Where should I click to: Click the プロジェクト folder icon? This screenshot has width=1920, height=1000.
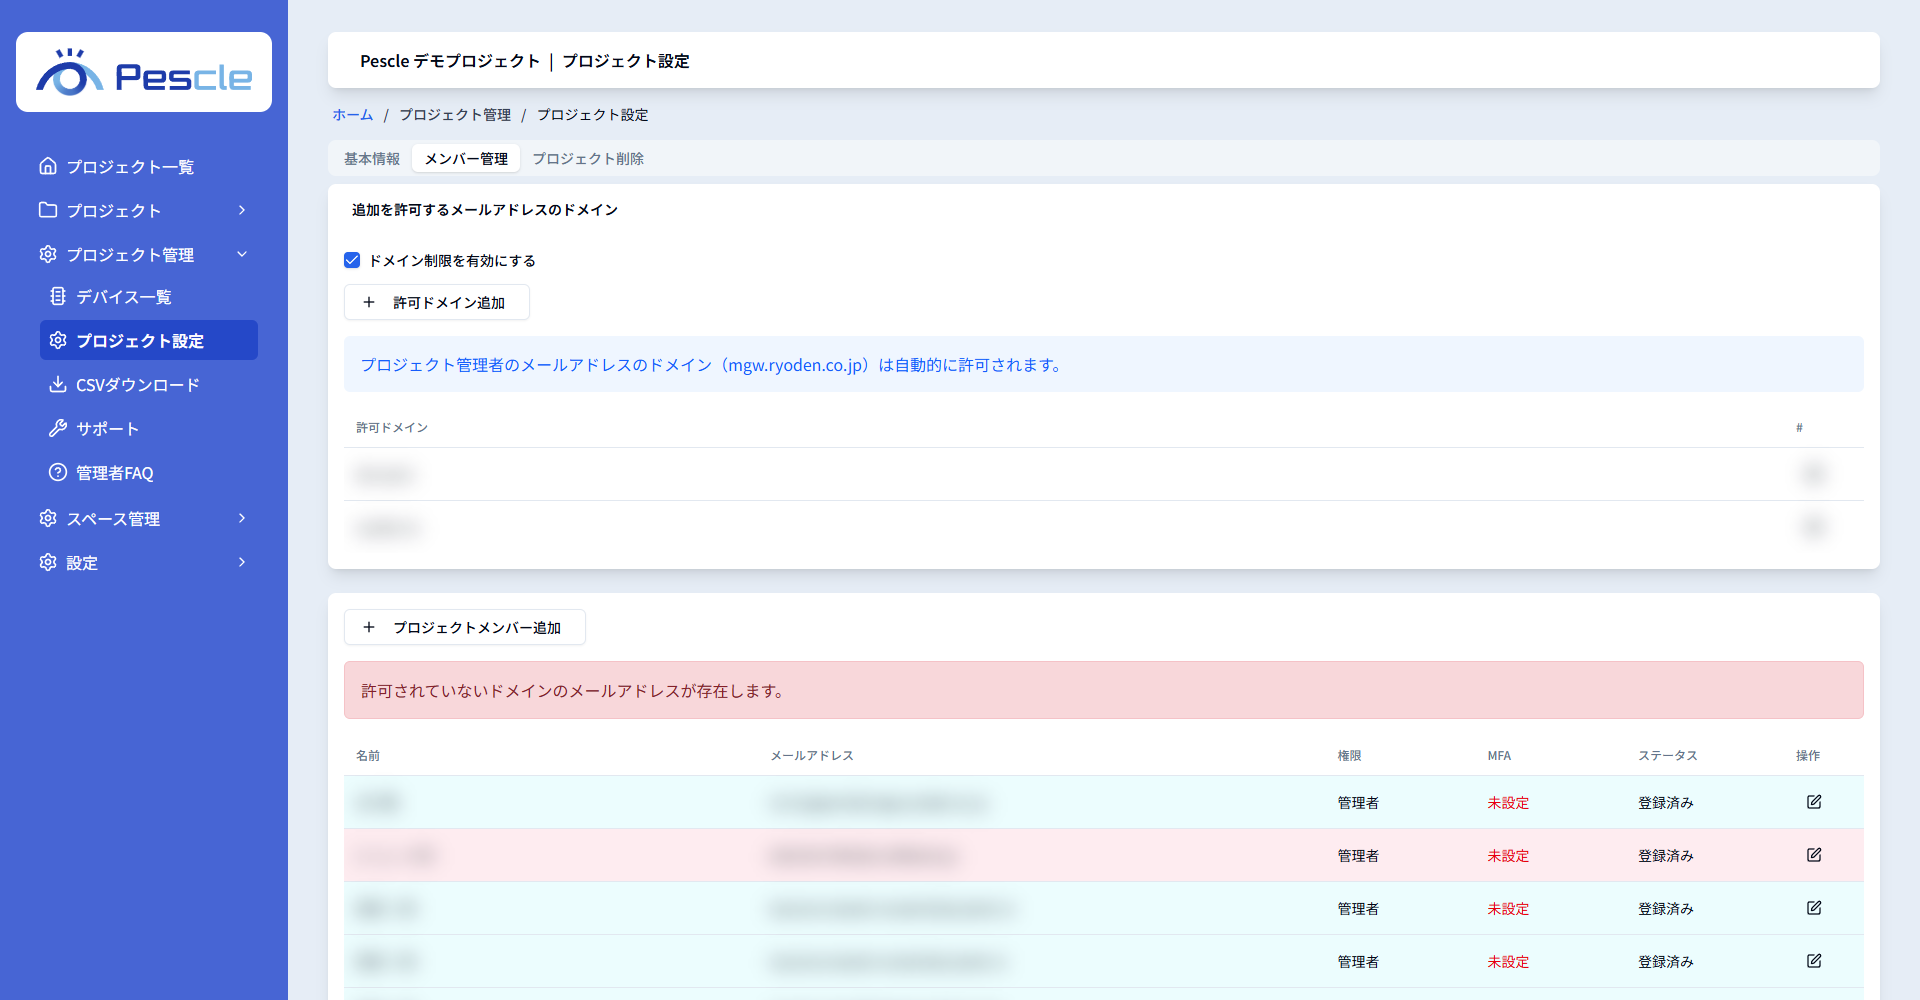(x=48, y=210)
